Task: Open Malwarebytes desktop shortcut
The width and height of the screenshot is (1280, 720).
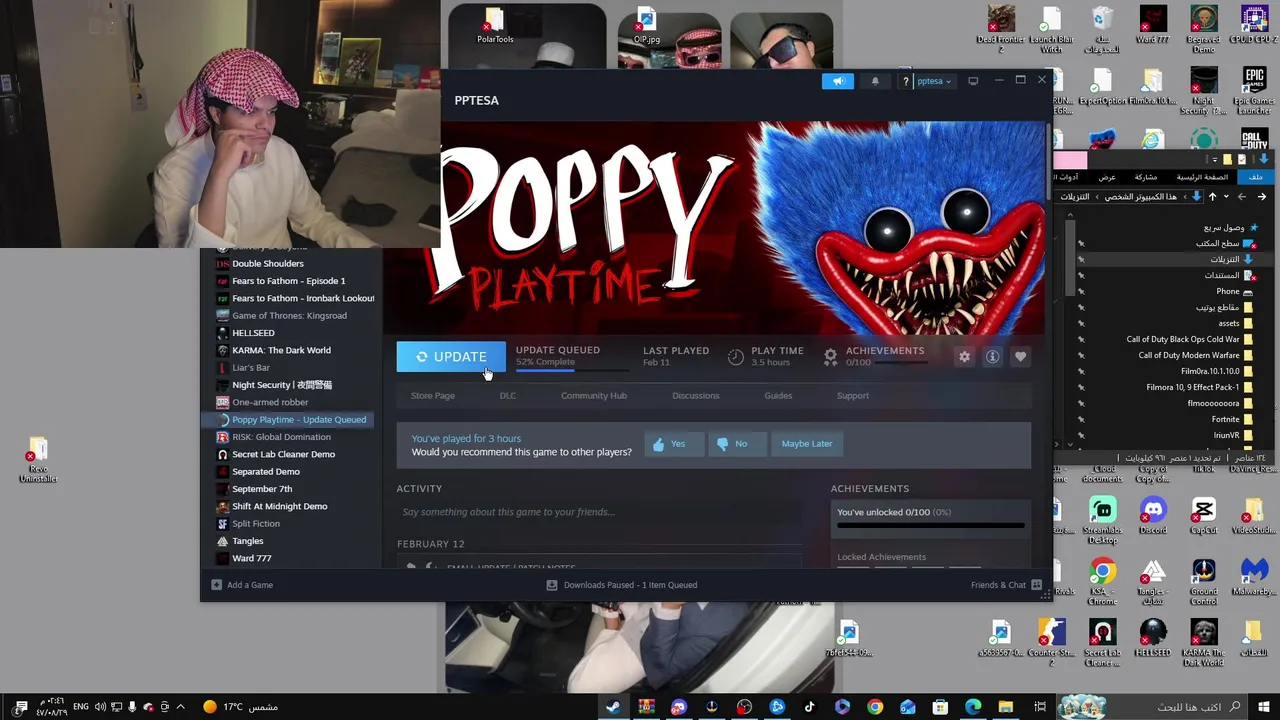Action: [1254, 577]
